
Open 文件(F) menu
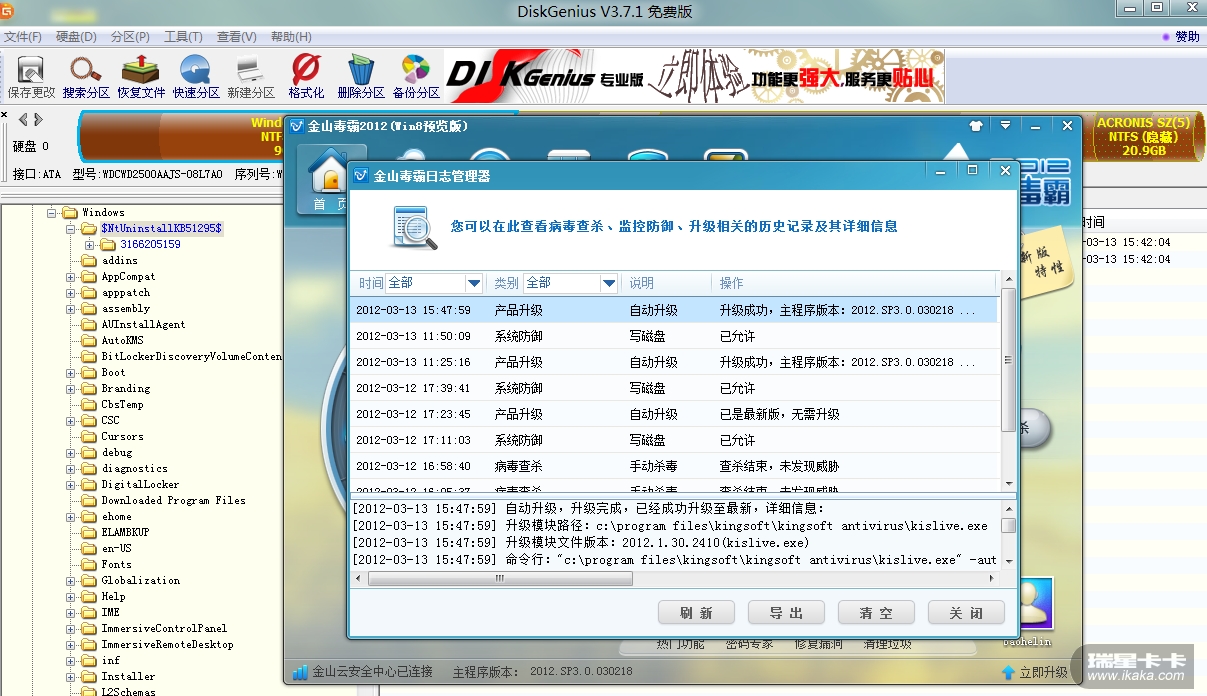coord(21,37)
